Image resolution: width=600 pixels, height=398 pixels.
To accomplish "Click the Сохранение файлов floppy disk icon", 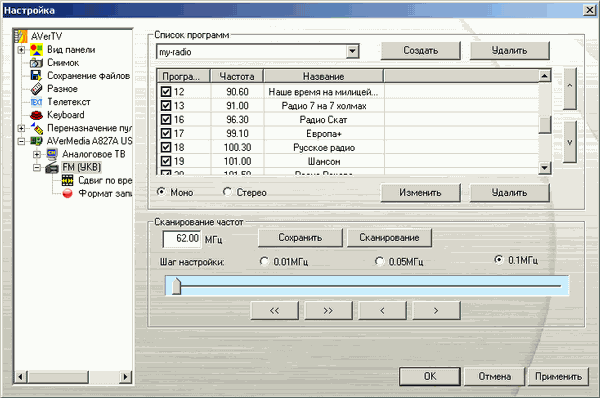I will pos(36,76).
